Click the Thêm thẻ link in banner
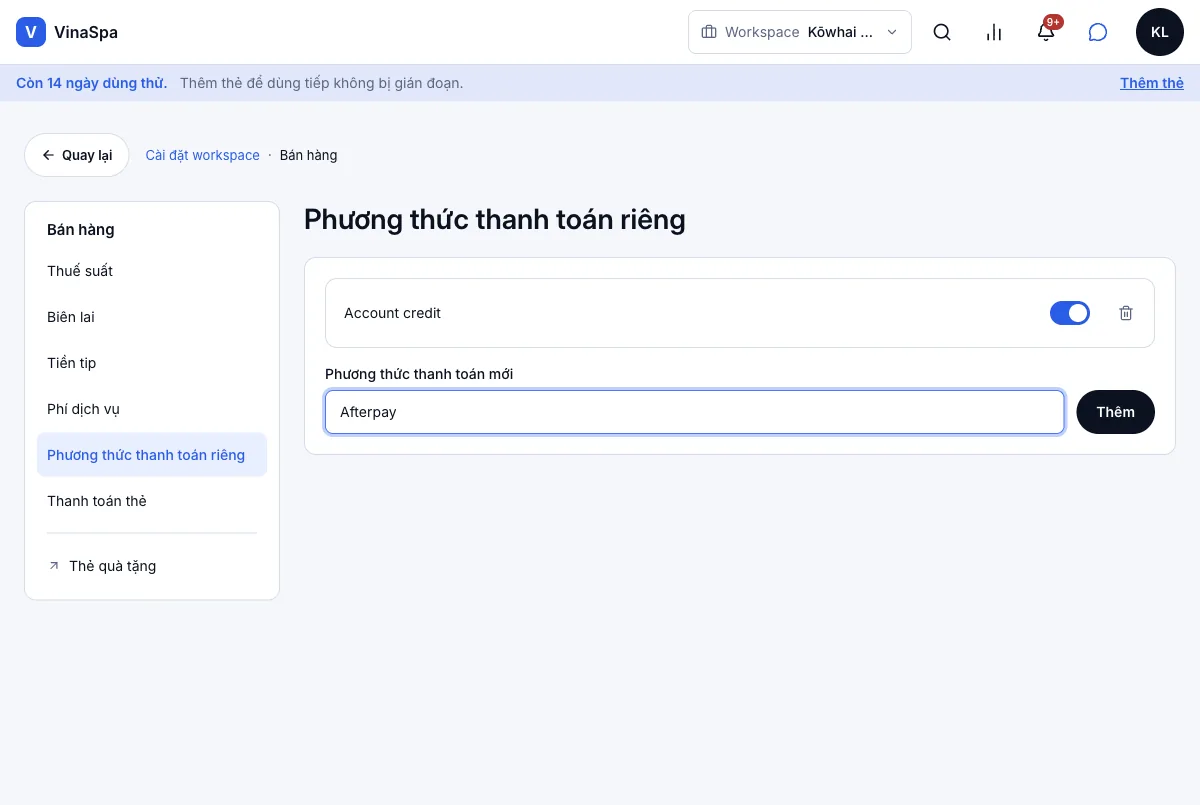The height and width of the screenshot is (805, 1200). [x=1152, y=83]
